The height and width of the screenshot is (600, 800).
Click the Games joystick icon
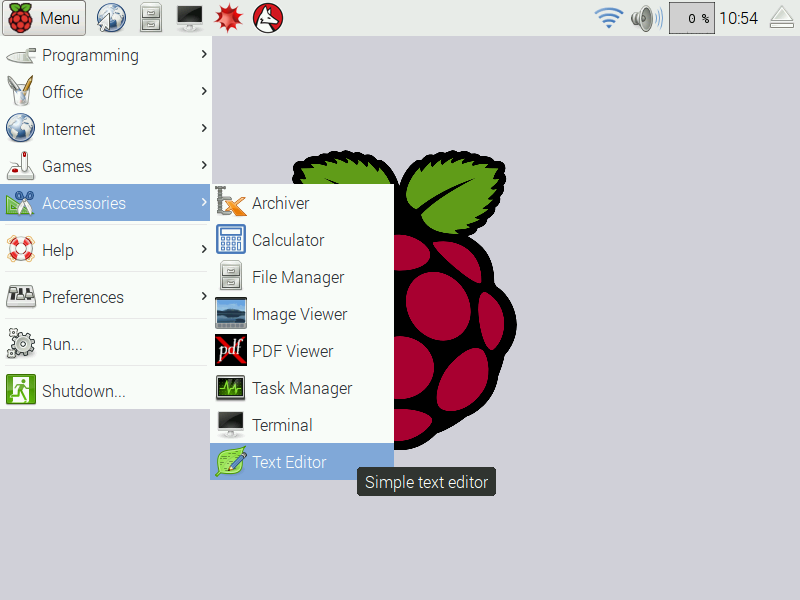coord(20,165)
